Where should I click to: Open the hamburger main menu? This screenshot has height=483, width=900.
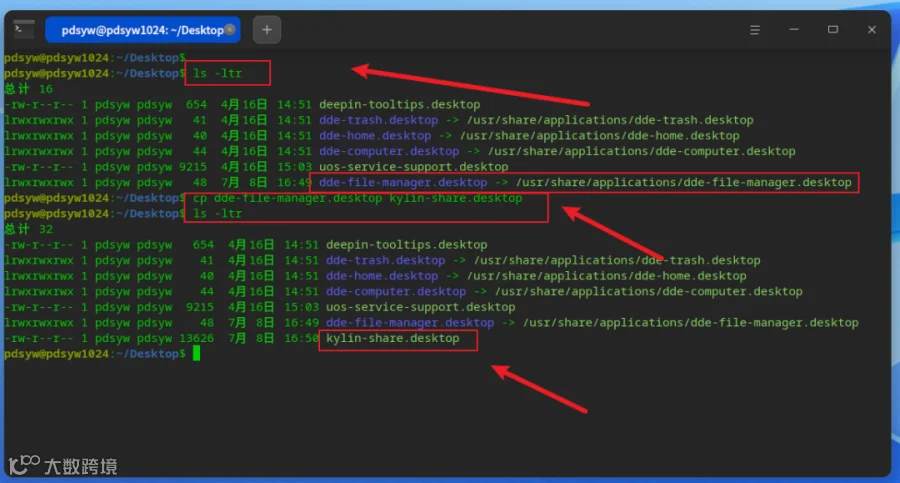(x=755, y=30)
